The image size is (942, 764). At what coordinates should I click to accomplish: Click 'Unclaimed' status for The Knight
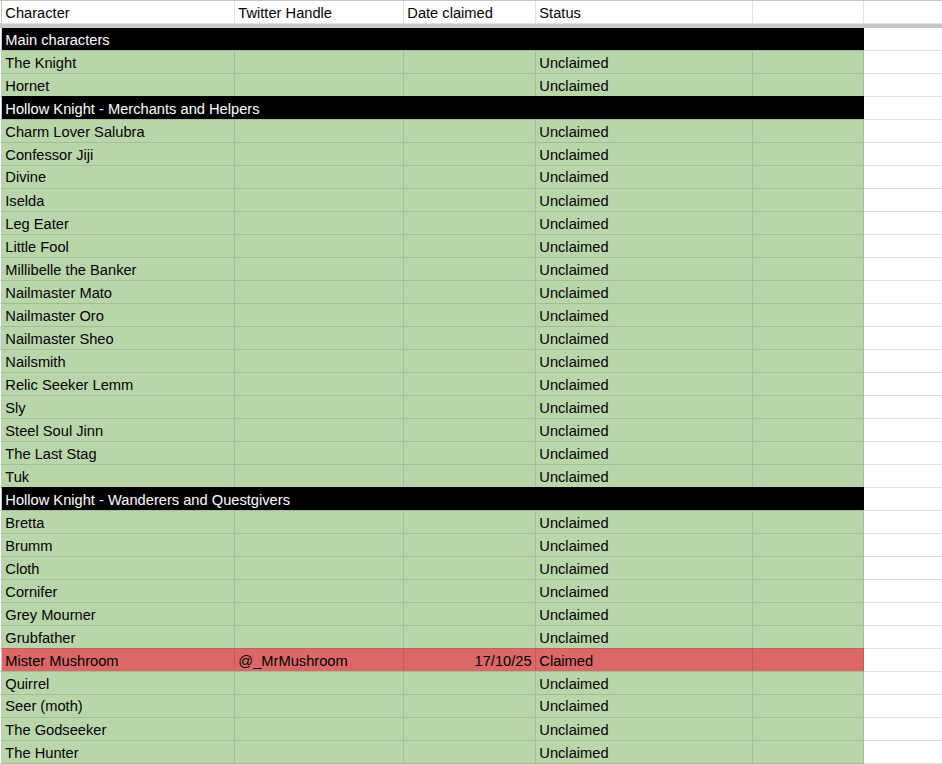(x=644, y=62)
